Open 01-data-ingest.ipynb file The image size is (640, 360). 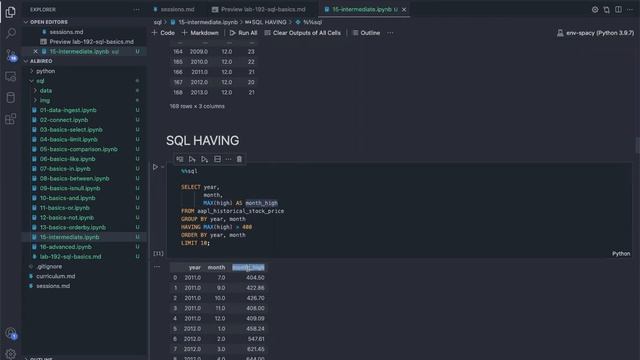pos(68,110)
